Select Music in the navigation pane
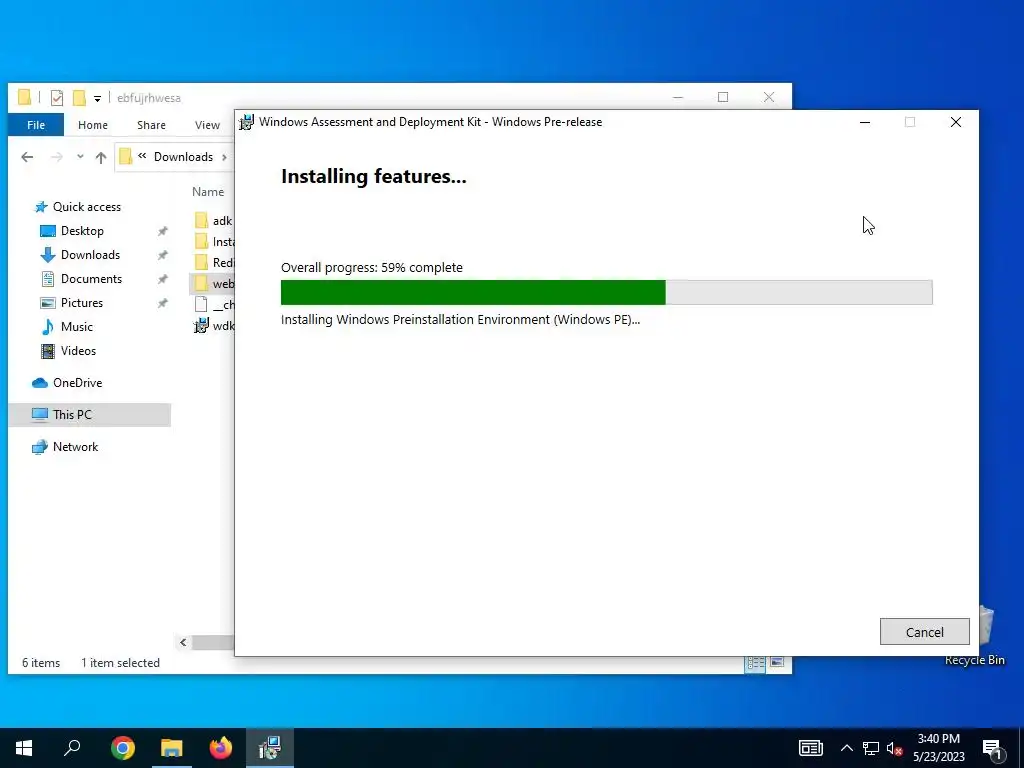Screen dimensions: 1024x768 pos(76,327)
